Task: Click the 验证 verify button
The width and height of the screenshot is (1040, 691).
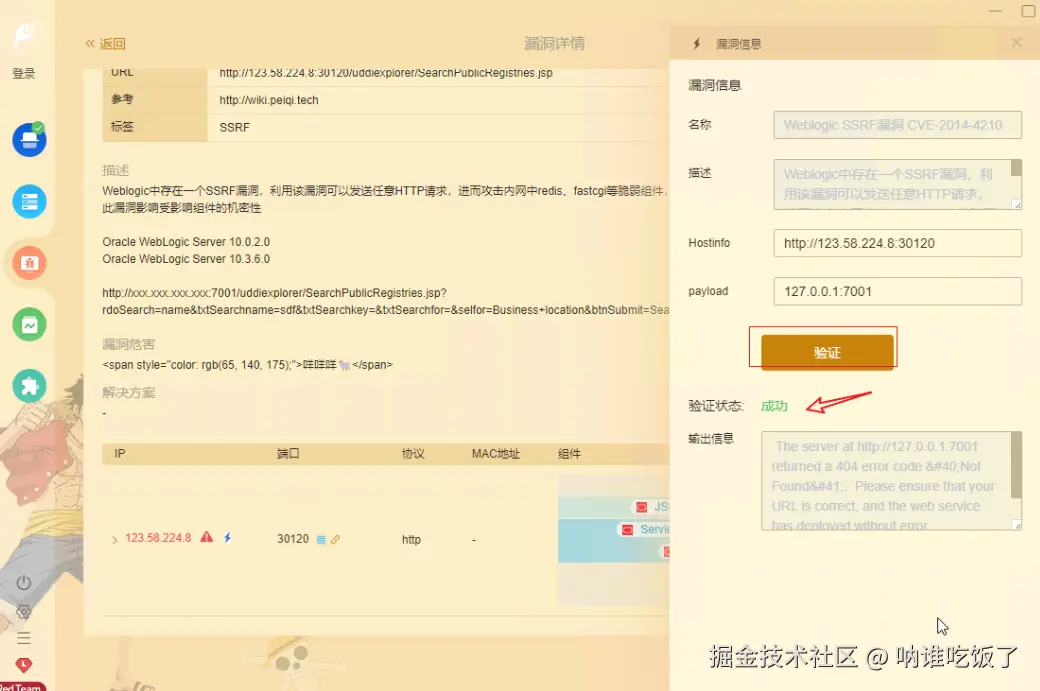Action: [x=827, y=351]
